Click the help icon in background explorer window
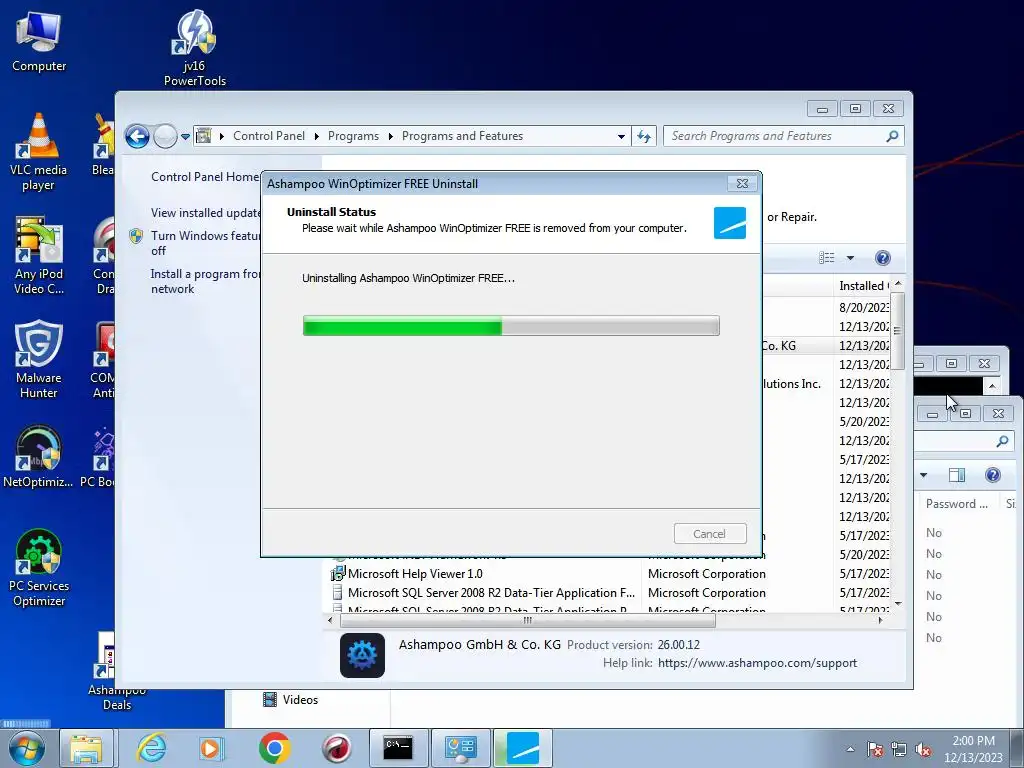 point(993,475)
